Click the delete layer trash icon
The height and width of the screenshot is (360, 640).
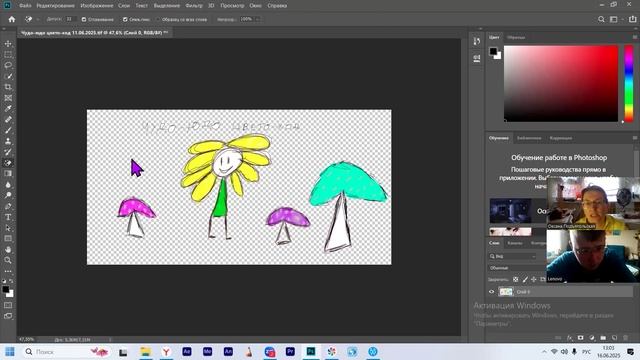pos(625,338)
